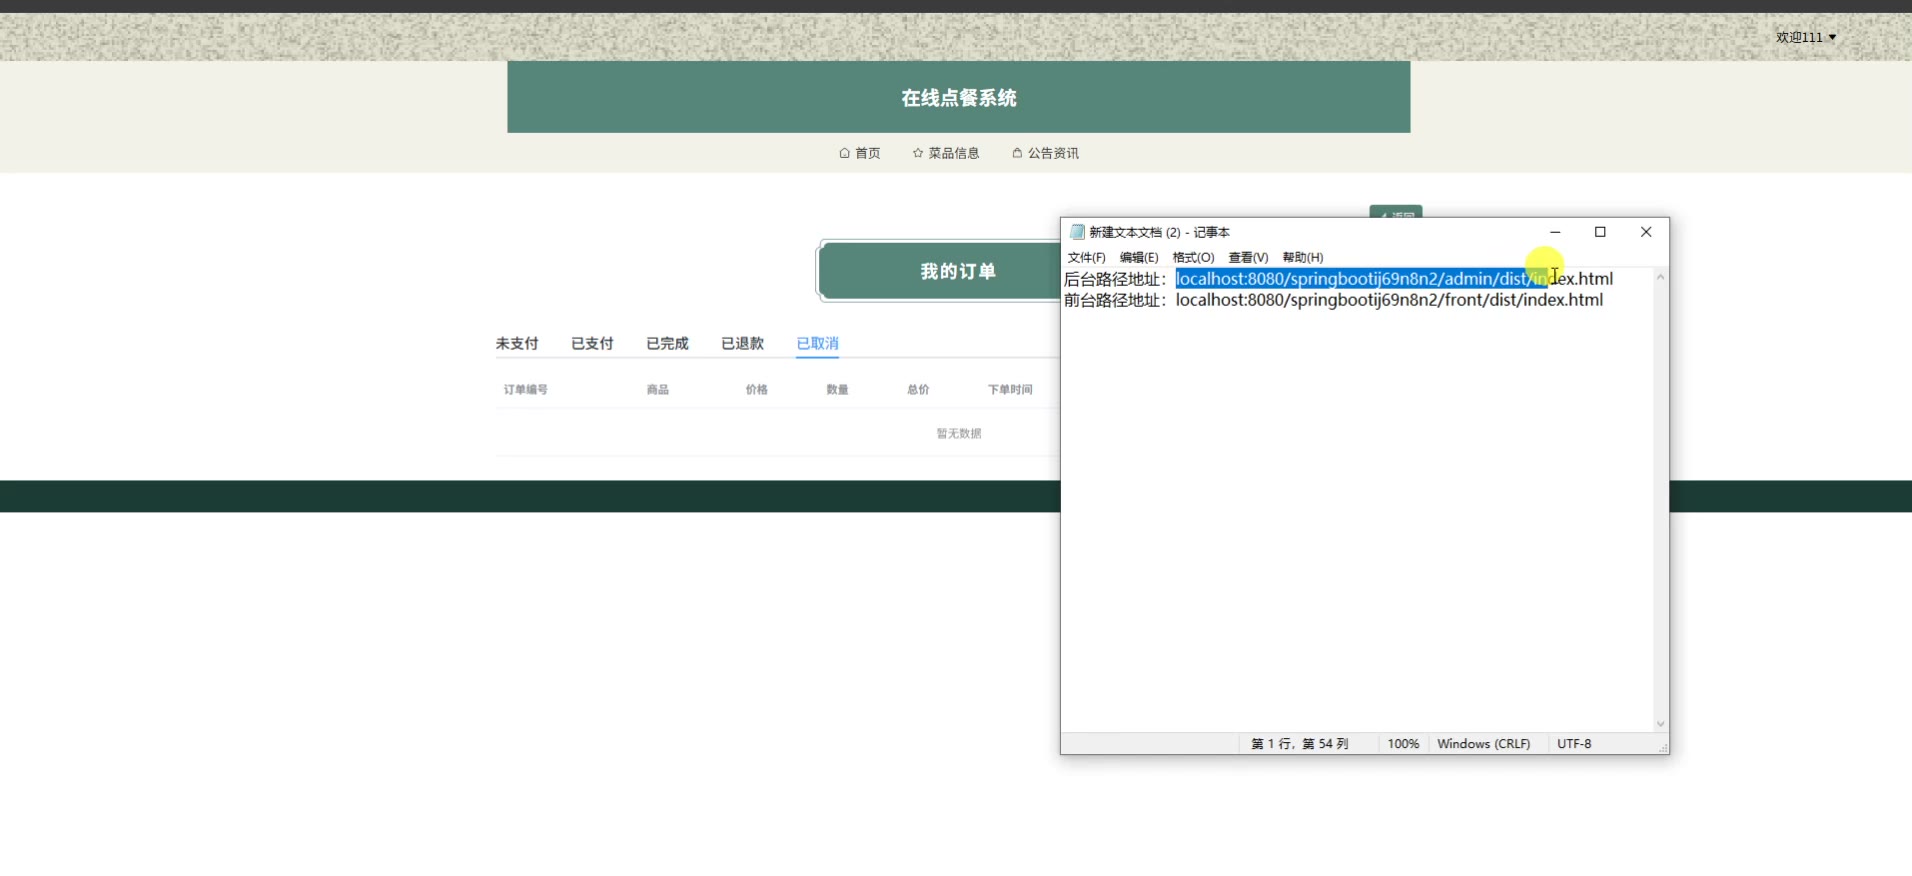Click the Notepad scrollbar down arrow
The height and width of the screenshot is (876, 1912).
pyautogui.click(x=1660, y=724)
